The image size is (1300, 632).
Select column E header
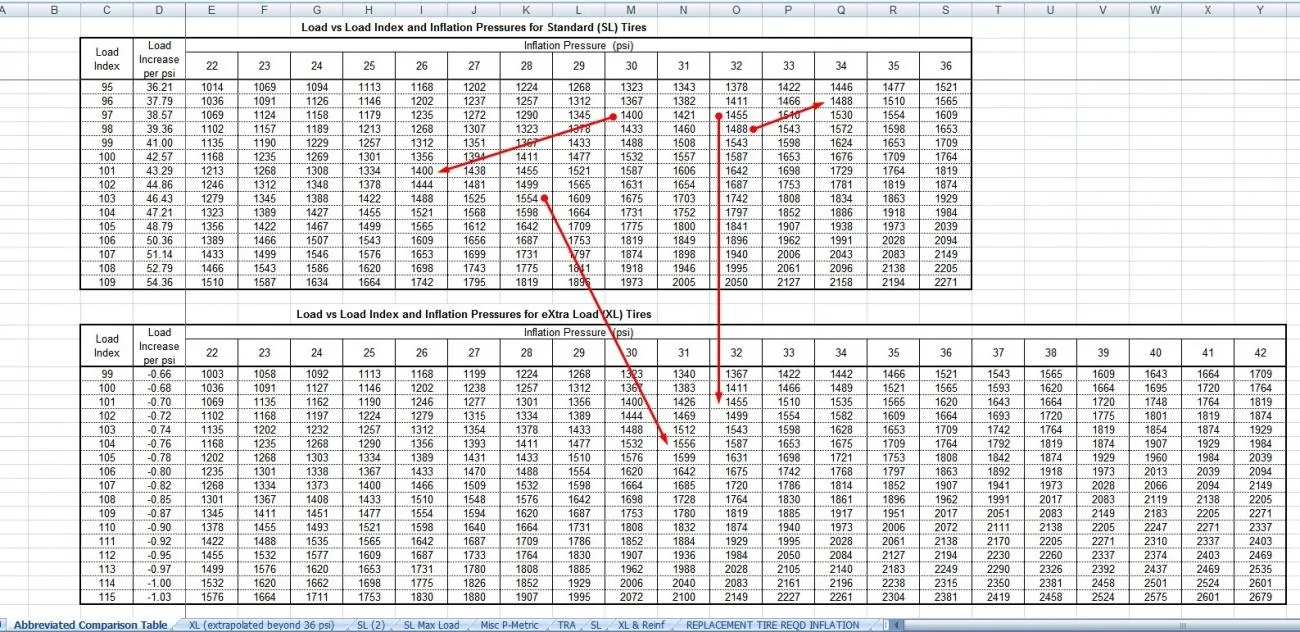[x=211, y=9]
